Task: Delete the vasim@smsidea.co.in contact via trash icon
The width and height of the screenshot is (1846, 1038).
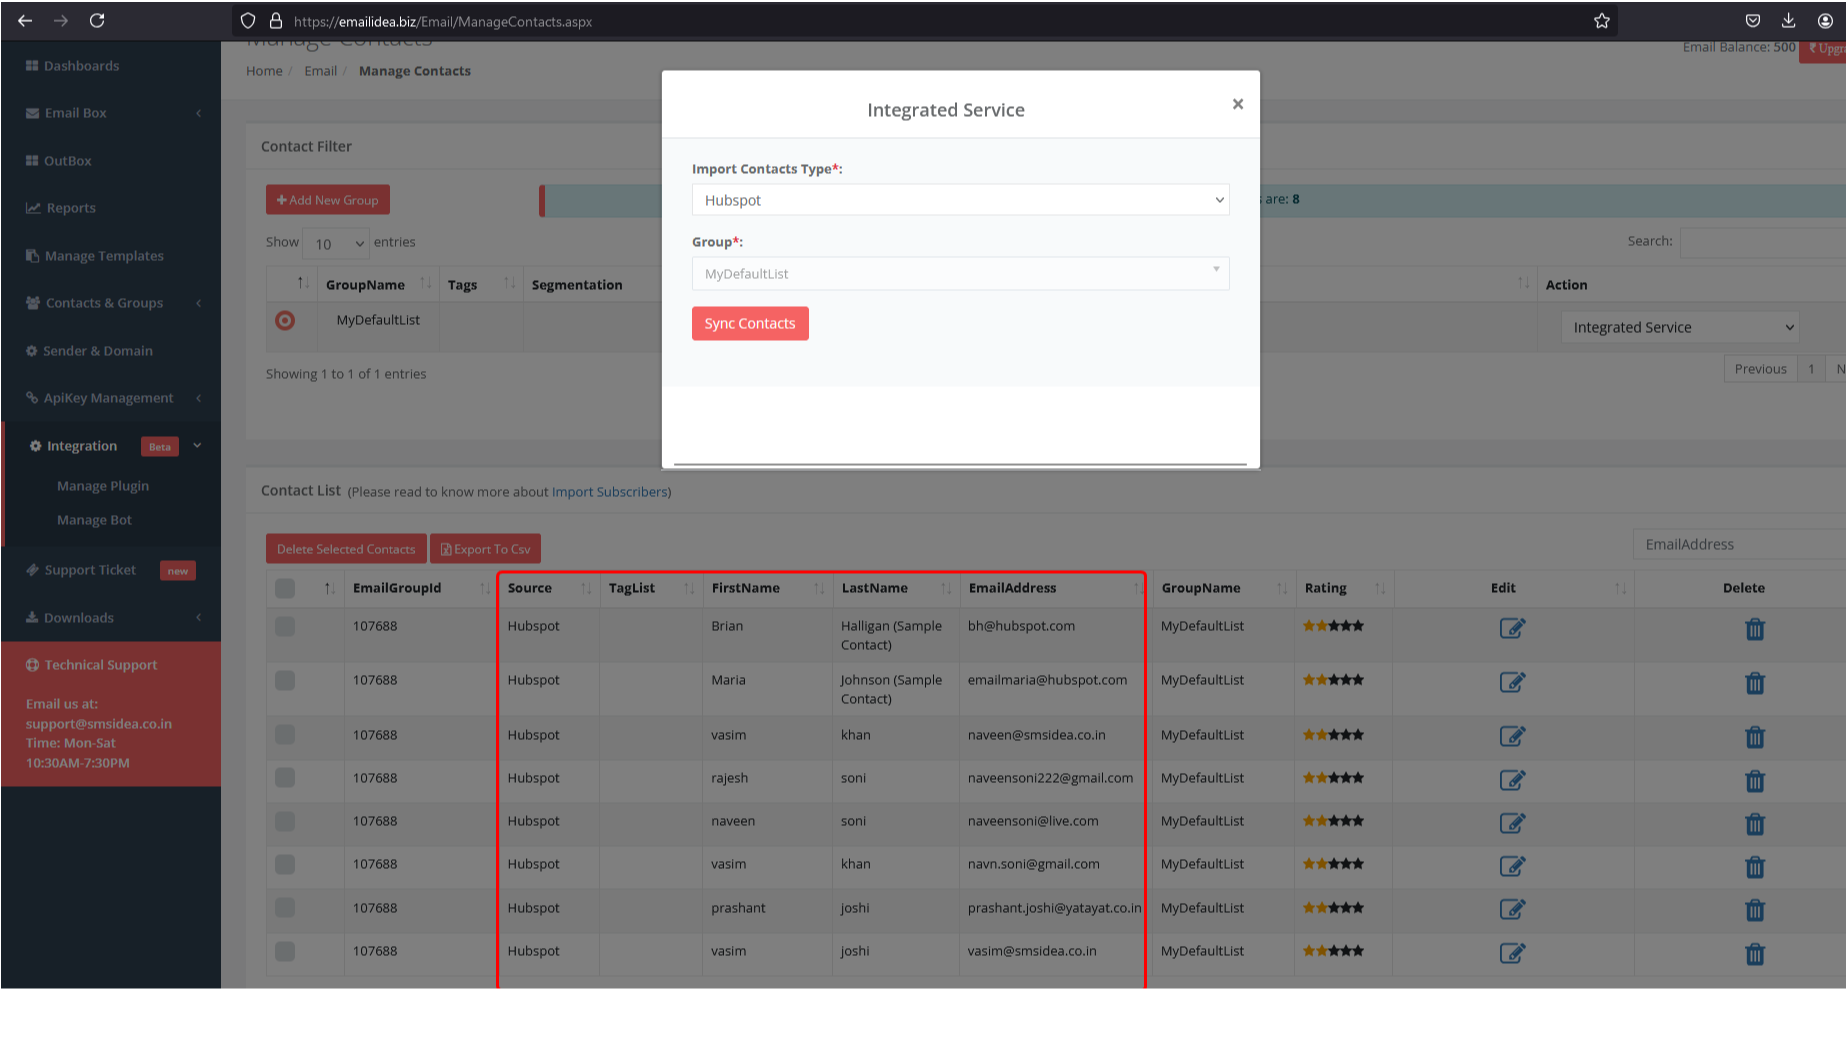Action: click(1754, 954)
